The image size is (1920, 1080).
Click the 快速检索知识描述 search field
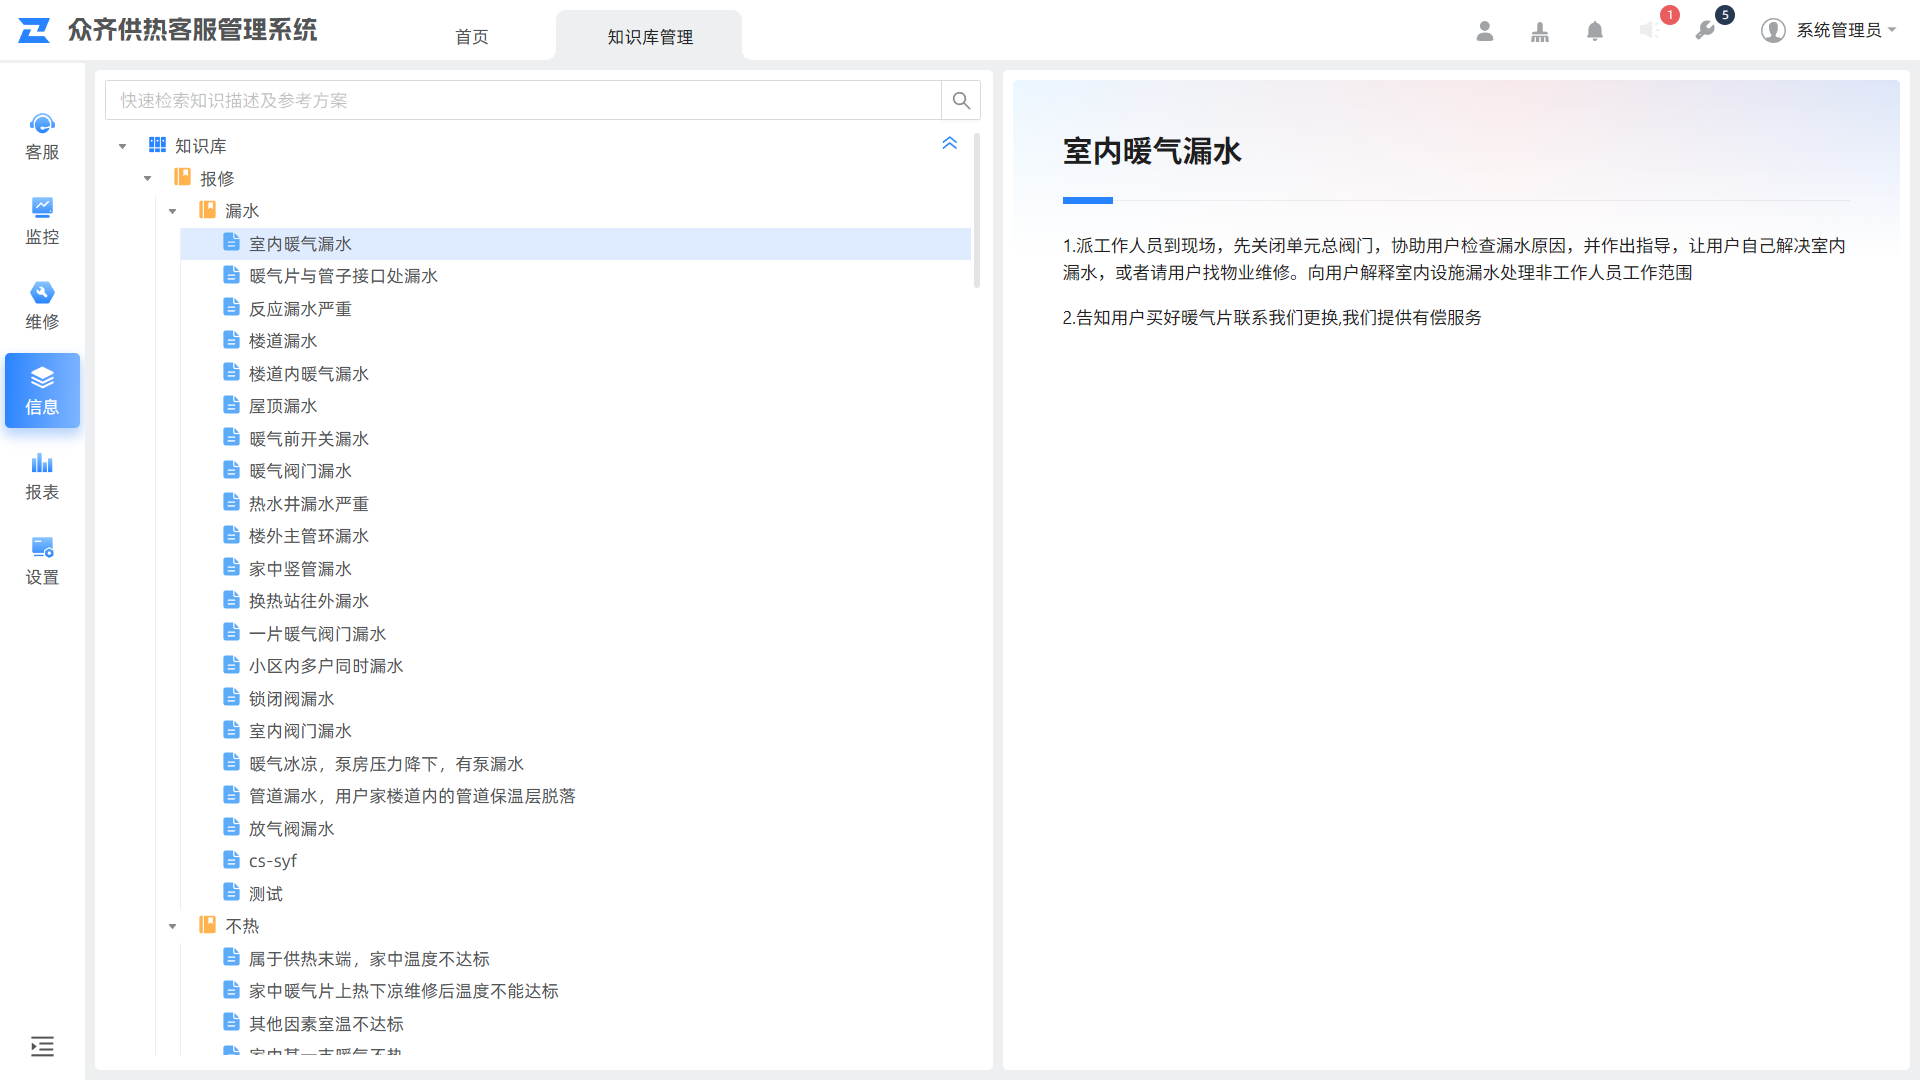[x=523, y=100]
